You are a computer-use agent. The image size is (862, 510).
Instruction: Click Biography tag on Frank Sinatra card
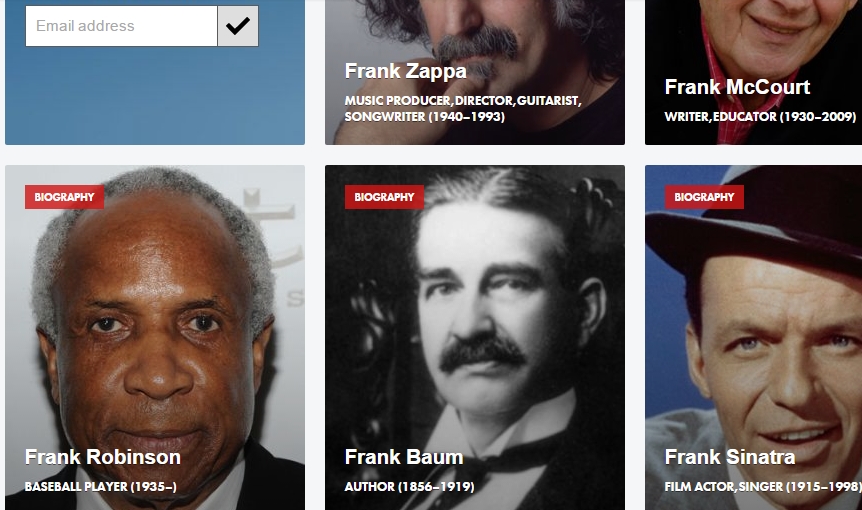click(x=704, y=197)
